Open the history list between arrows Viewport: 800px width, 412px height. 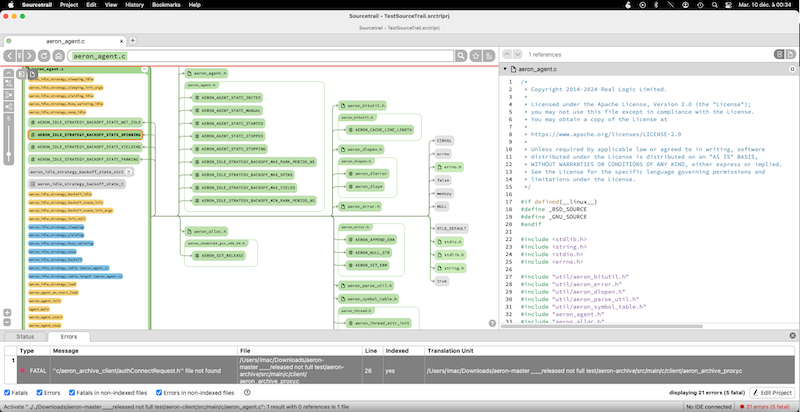(19, 56)
